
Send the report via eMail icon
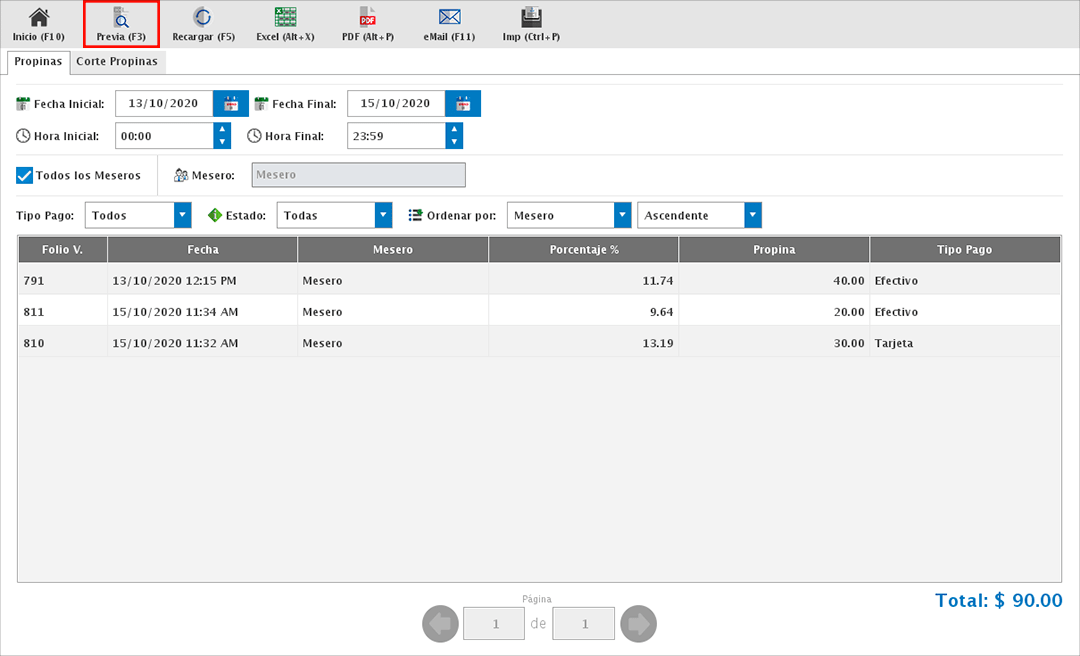click(x=449, y=17)
